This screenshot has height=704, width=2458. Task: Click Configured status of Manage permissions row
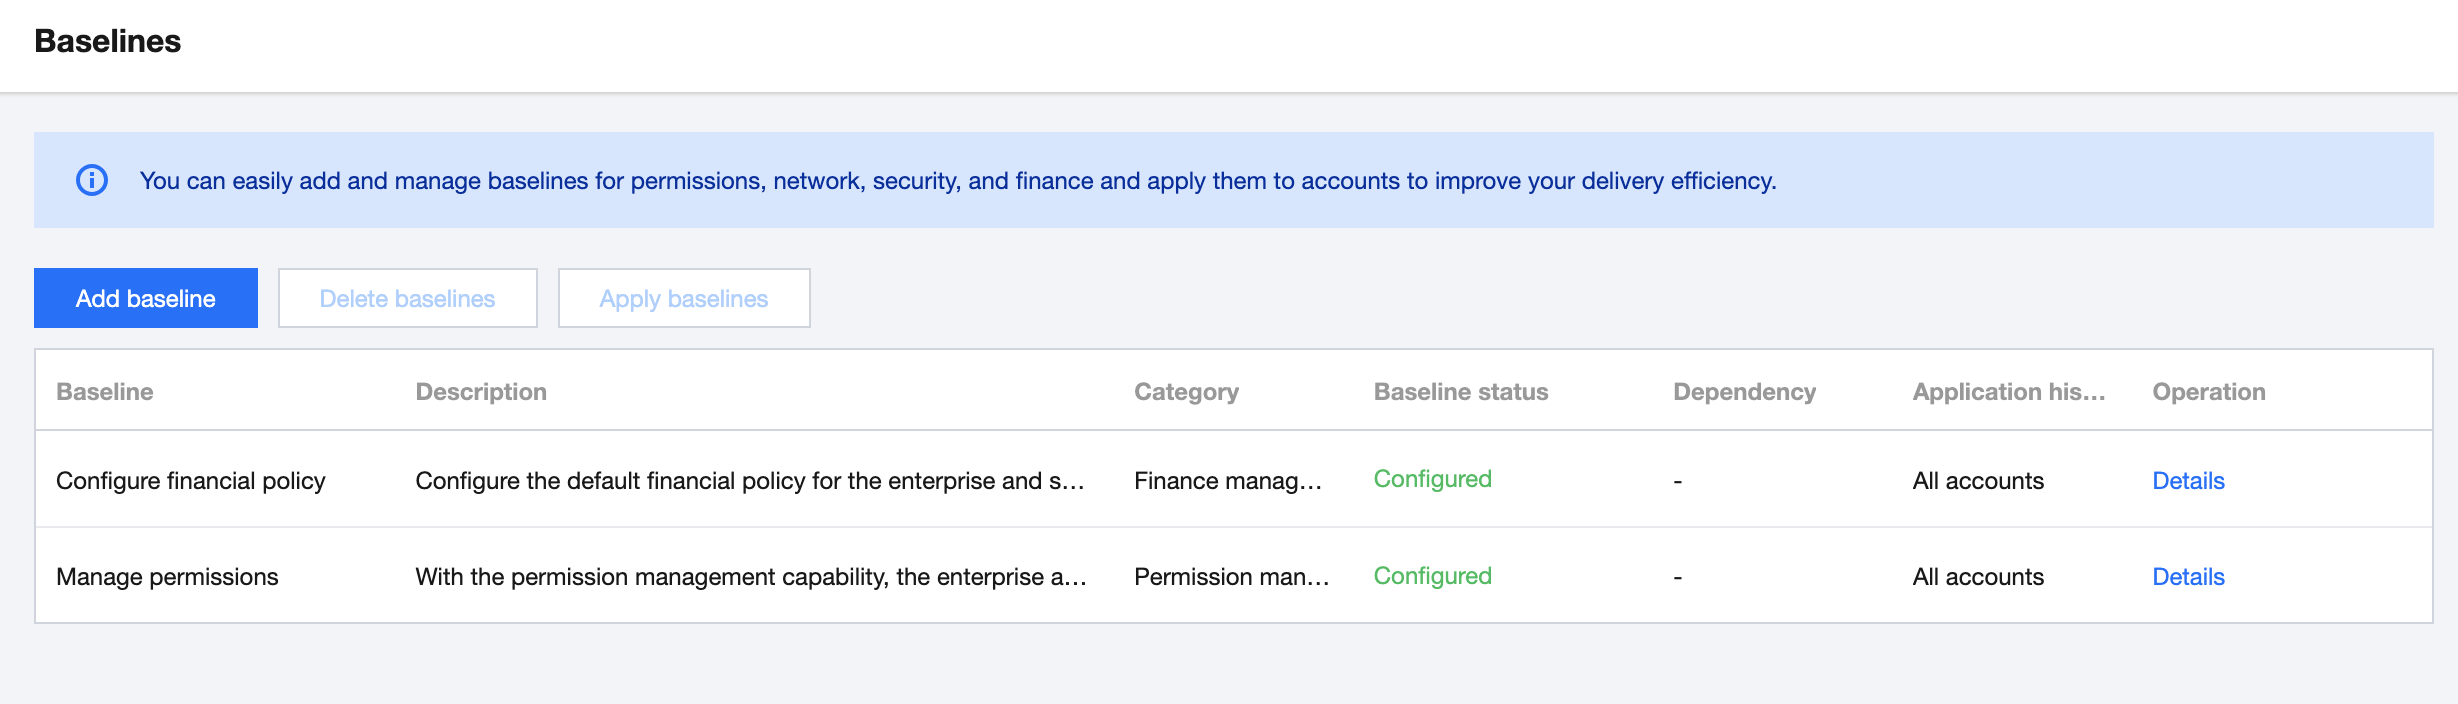click(1432, 576)
